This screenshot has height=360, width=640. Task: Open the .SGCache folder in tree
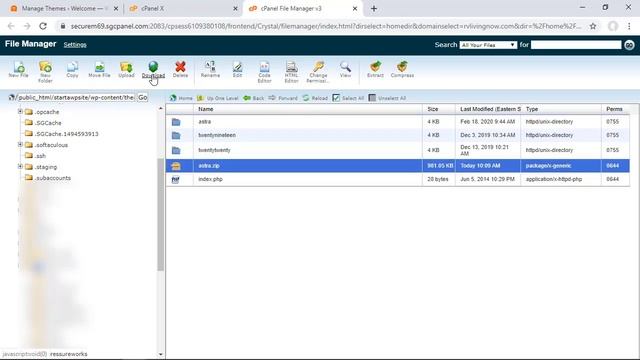43,123
